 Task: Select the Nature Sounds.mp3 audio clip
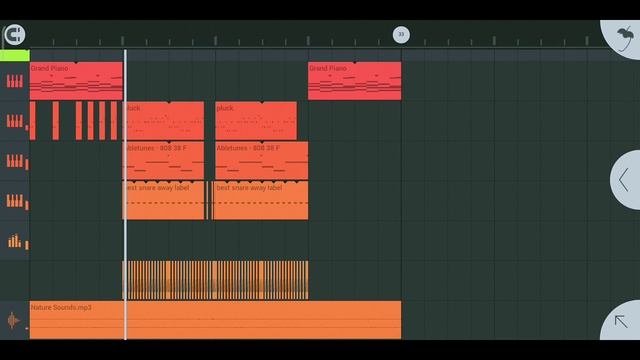[216, 320]
